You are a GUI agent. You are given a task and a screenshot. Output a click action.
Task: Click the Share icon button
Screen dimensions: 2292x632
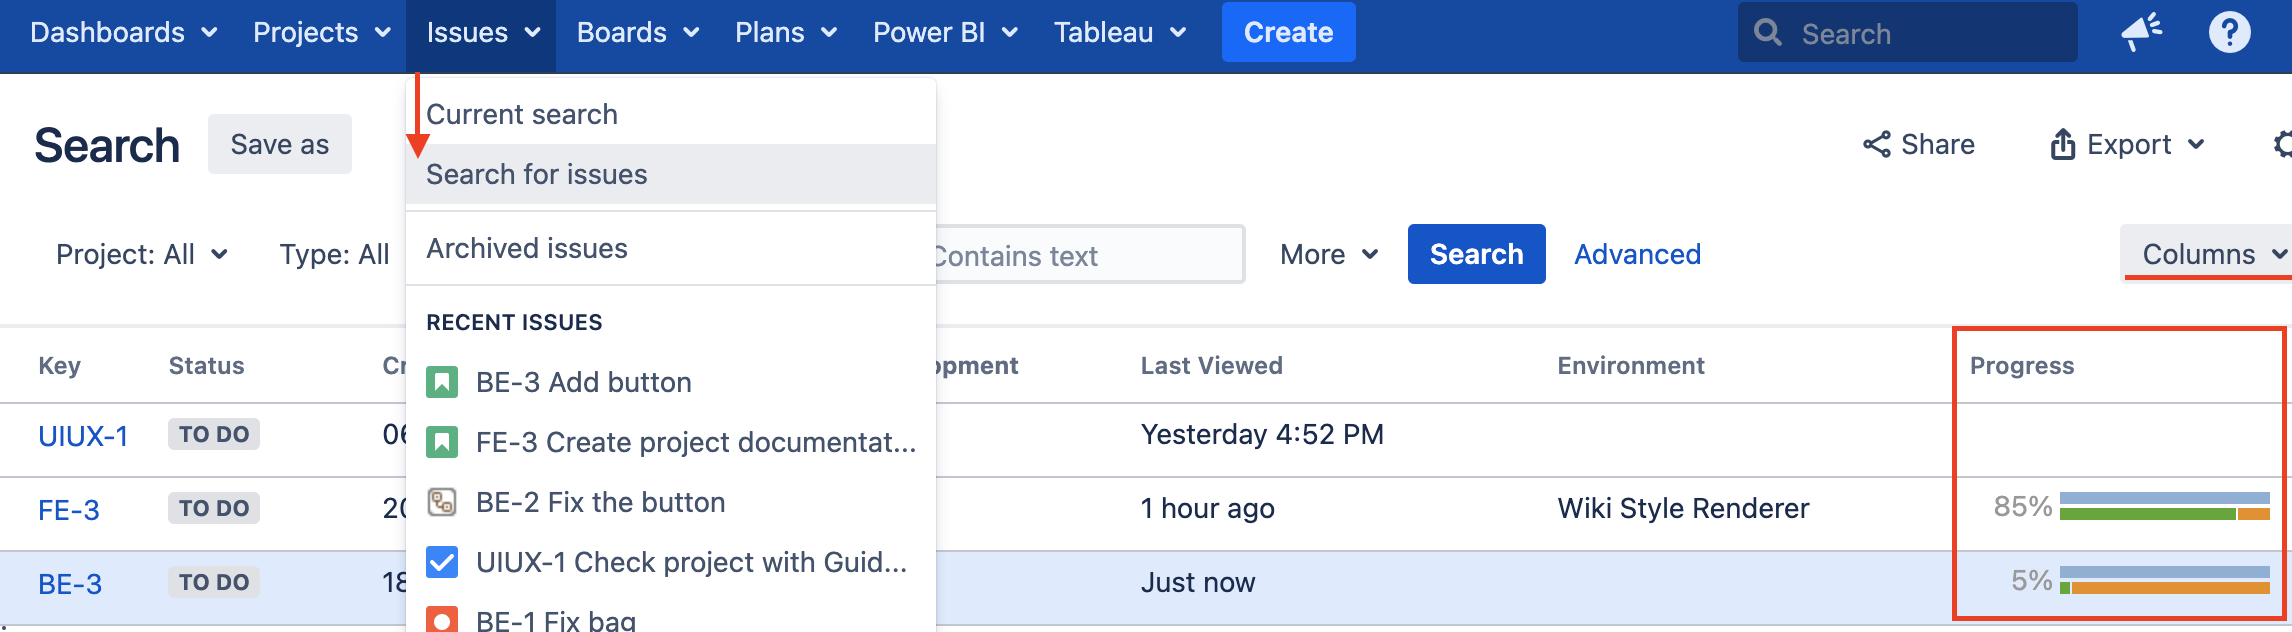point(1876,144)
